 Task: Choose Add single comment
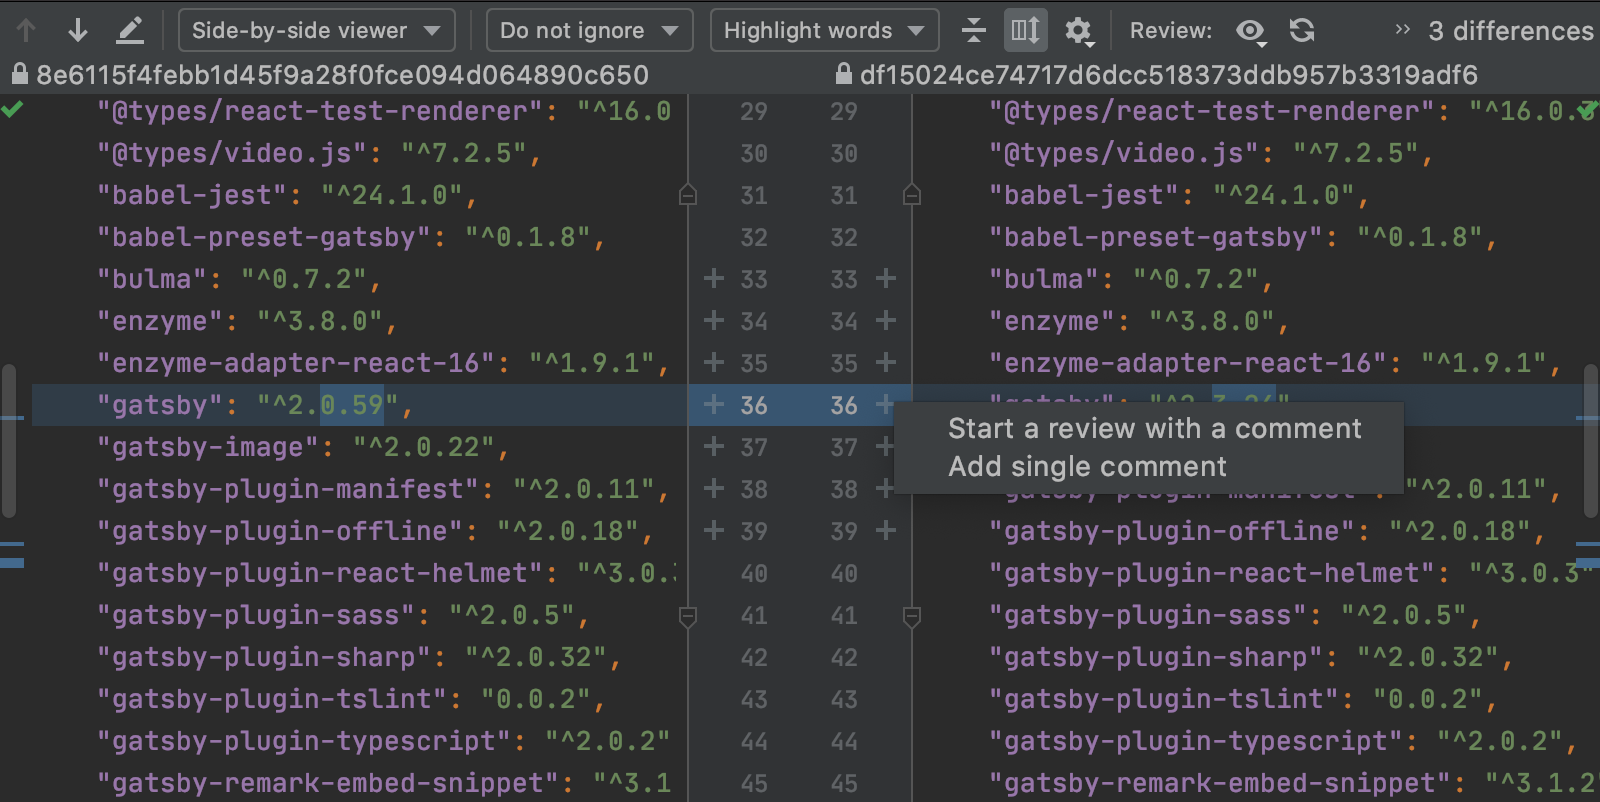coord(1087,467)
